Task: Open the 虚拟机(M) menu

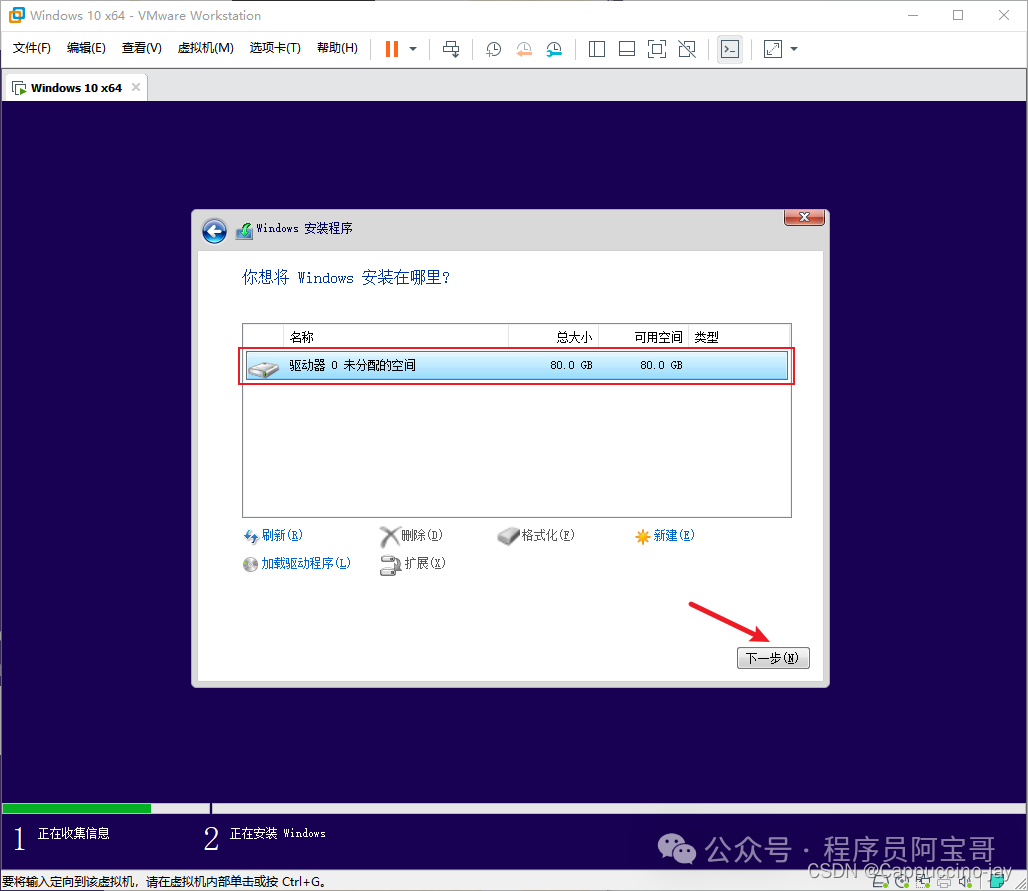Action: click(x=205, y=48)
